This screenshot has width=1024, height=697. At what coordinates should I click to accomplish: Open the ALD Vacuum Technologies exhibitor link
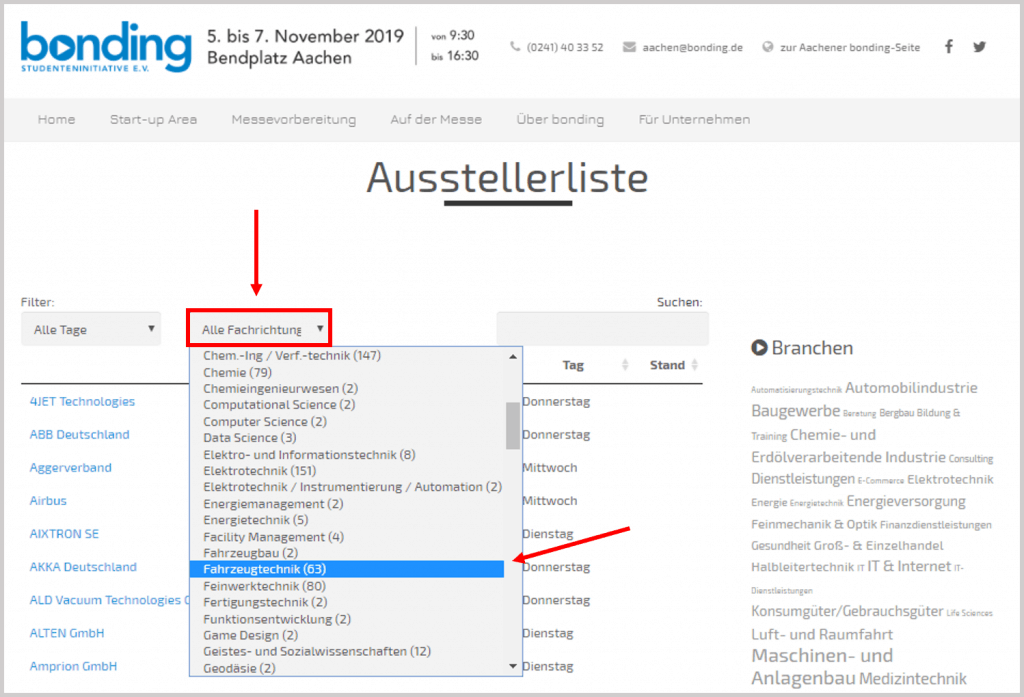(109, 600)
